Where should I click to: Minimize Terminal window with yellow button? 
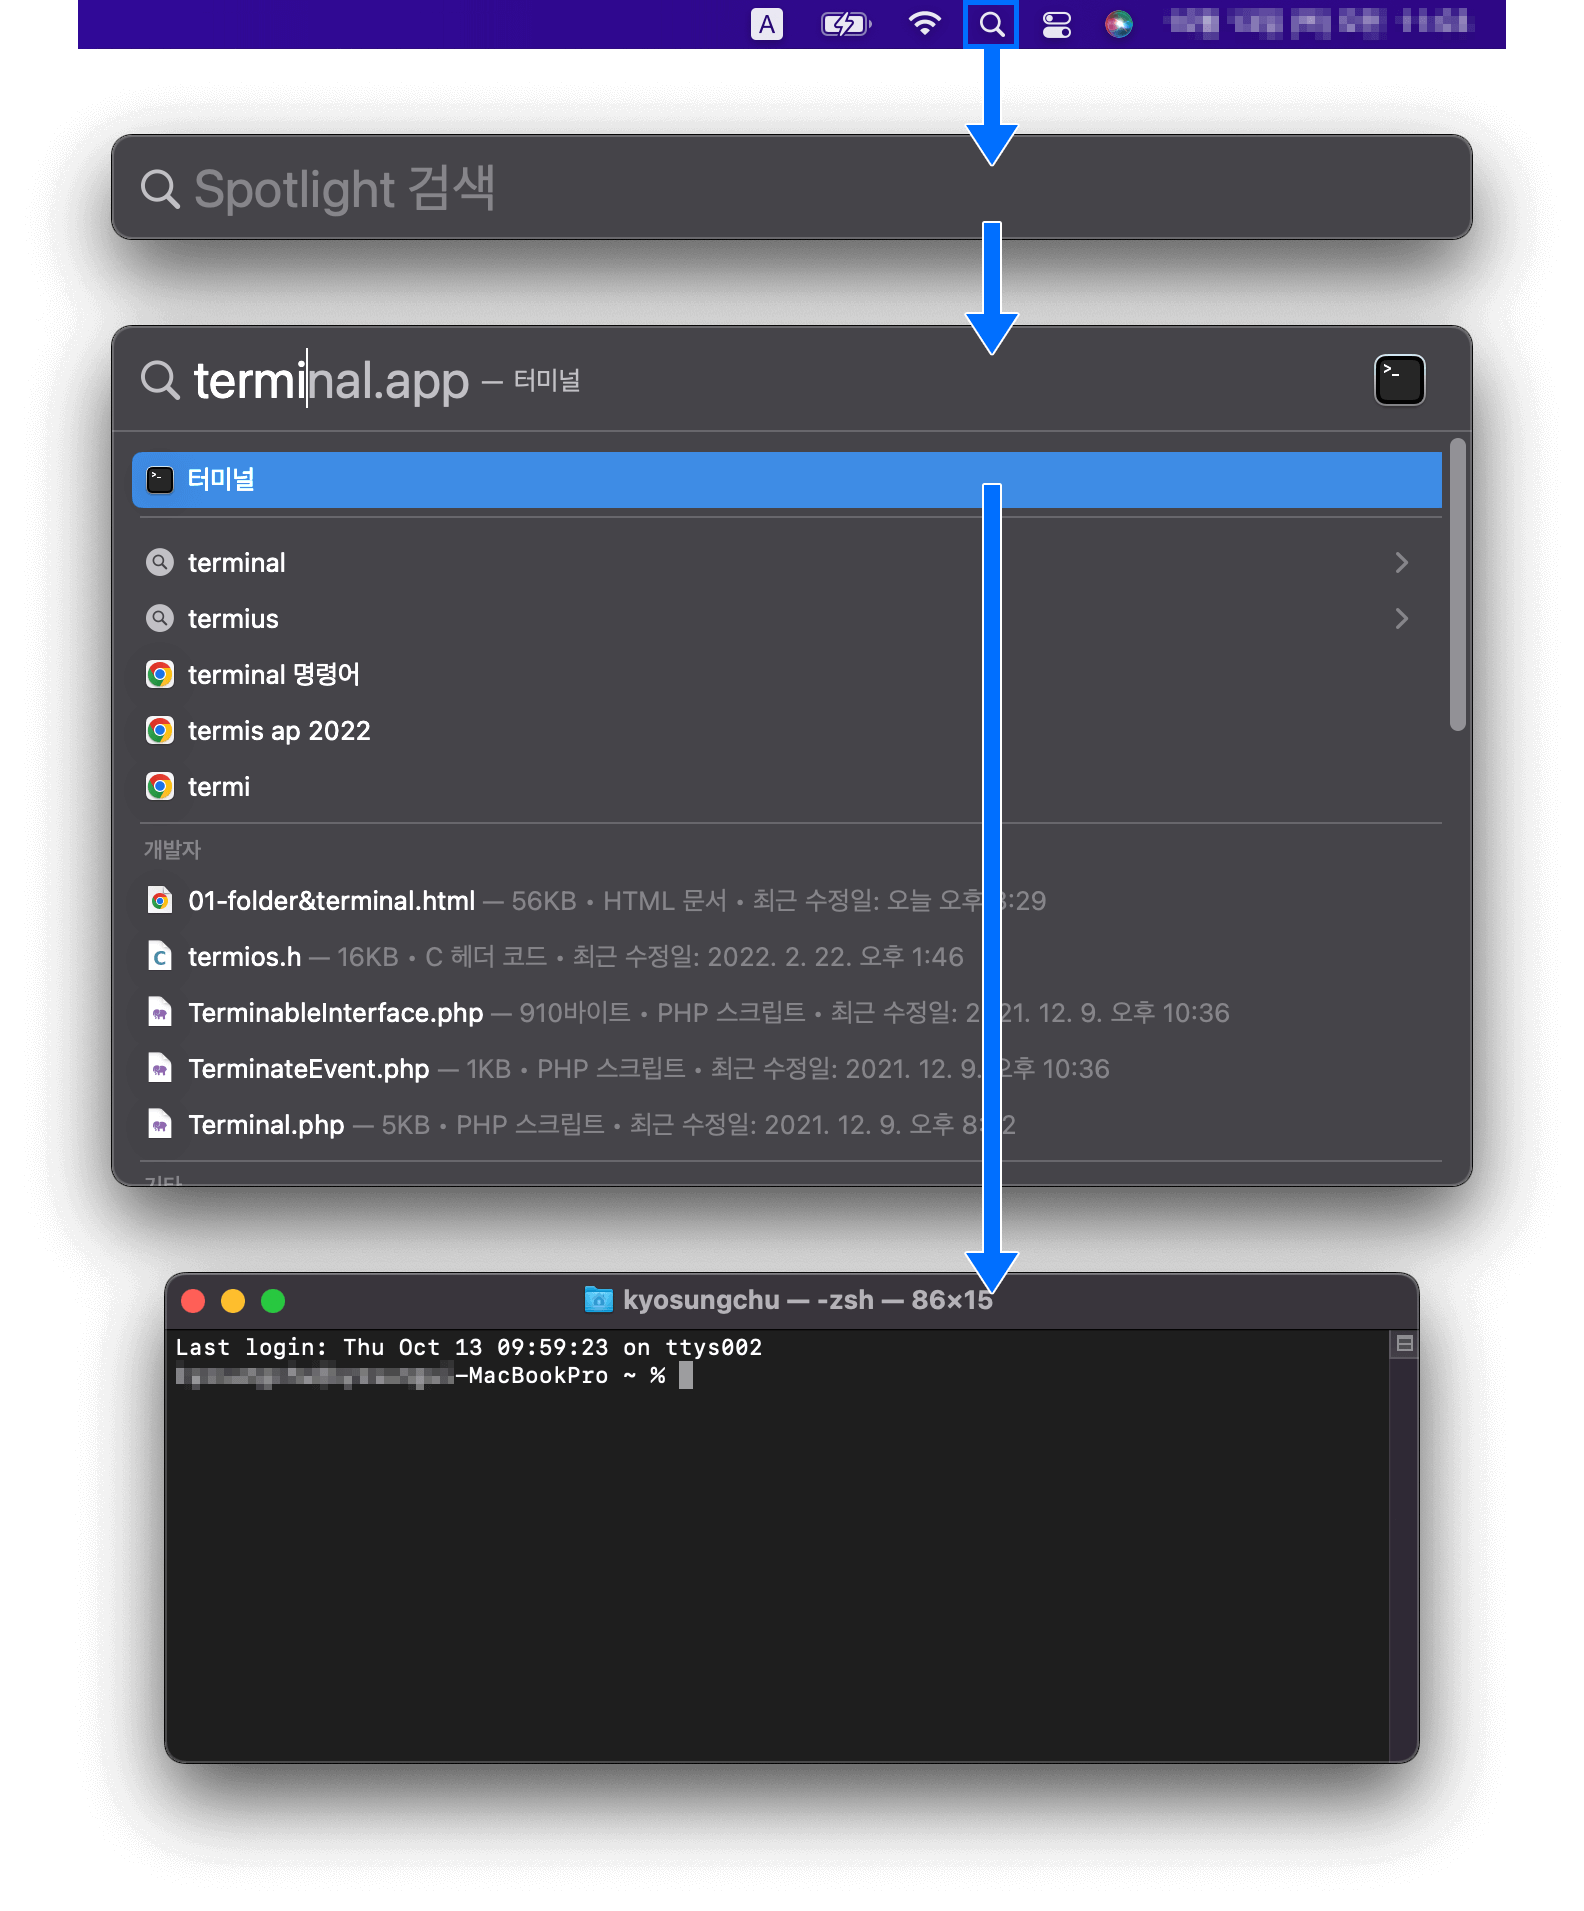click(233, 1301)
